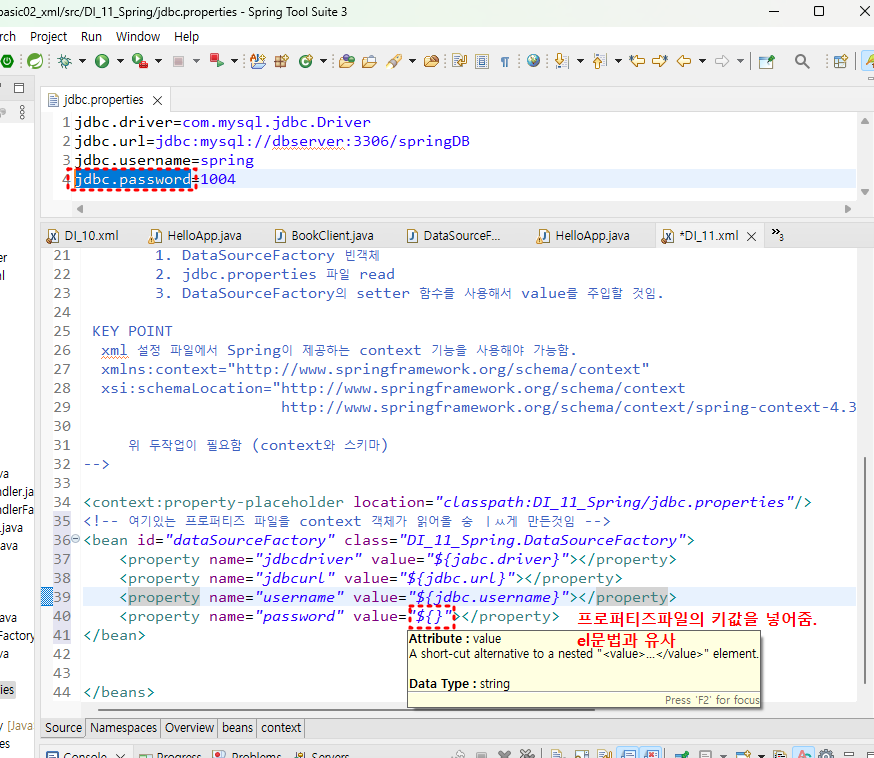Switch to context bottom tab
Screen dimensions: 874x758
click(281, 727)
